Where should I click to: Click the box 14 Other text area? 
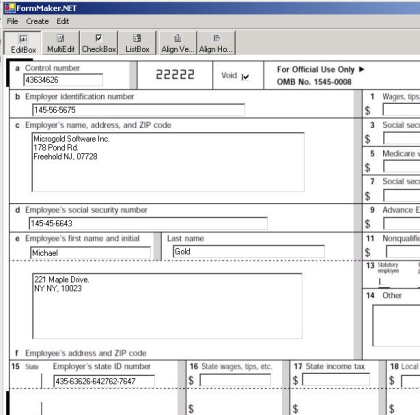tap(396, 326)
